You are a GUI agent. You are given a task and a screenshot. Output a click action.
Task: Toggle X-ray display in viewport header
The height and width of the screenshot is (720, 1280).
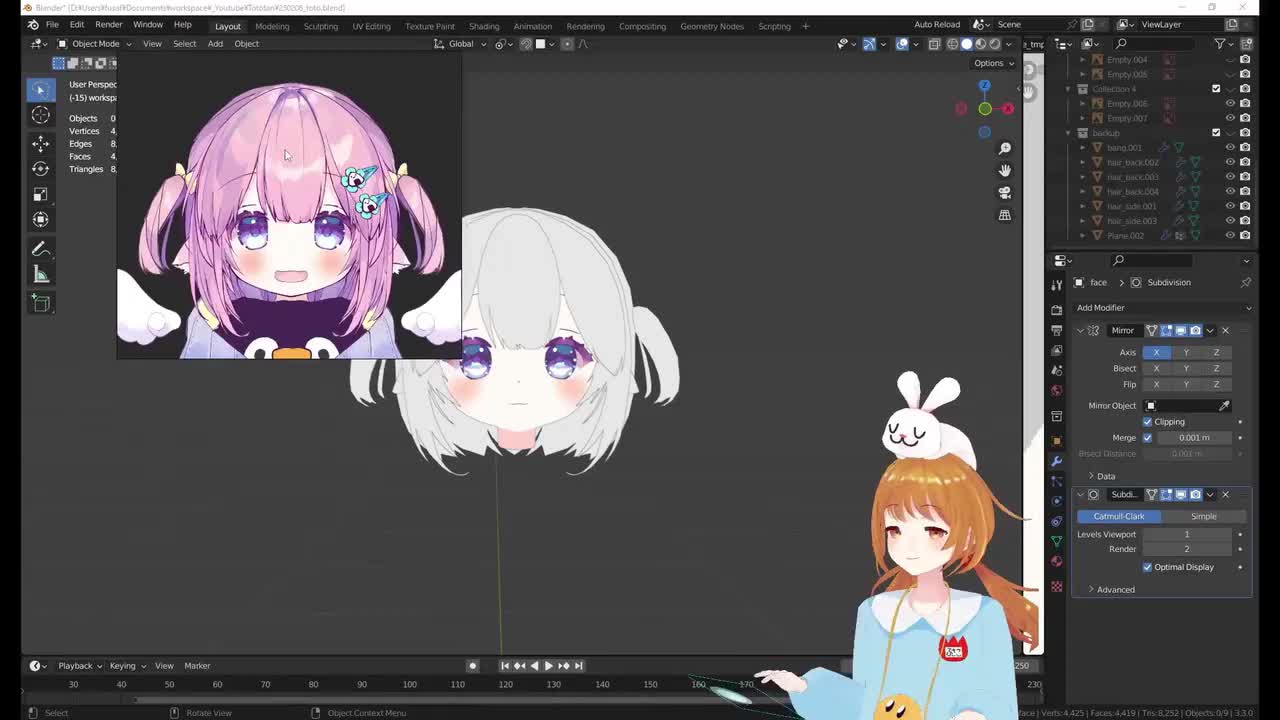pyautogui.click(x=934, y=43)
